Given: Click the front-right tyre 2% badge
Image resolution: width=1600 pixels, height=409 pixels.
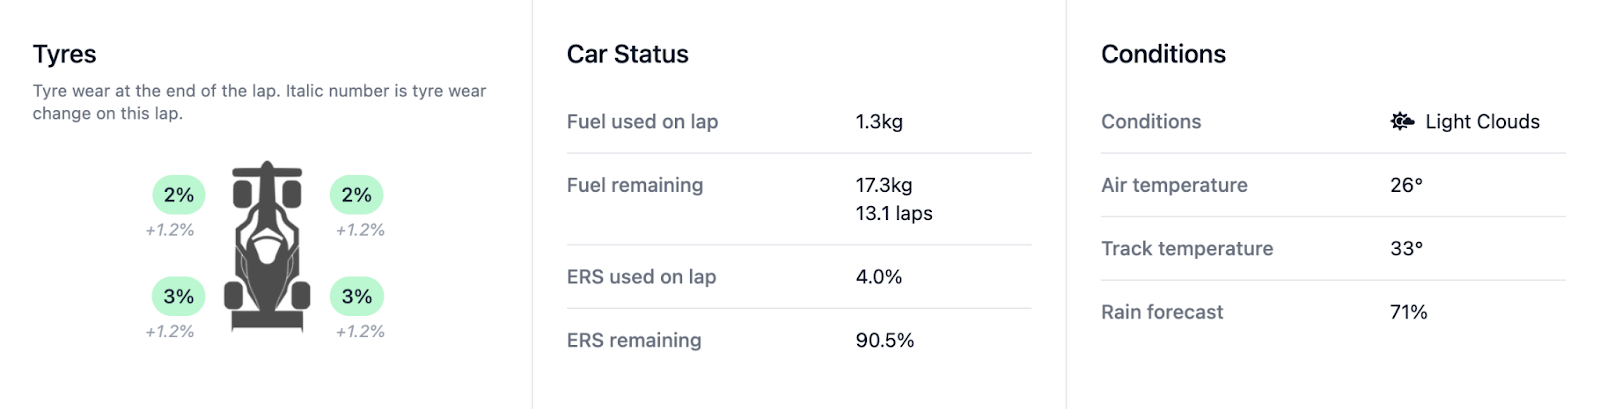Looking at the screenshot, I should tap(357, 195).
